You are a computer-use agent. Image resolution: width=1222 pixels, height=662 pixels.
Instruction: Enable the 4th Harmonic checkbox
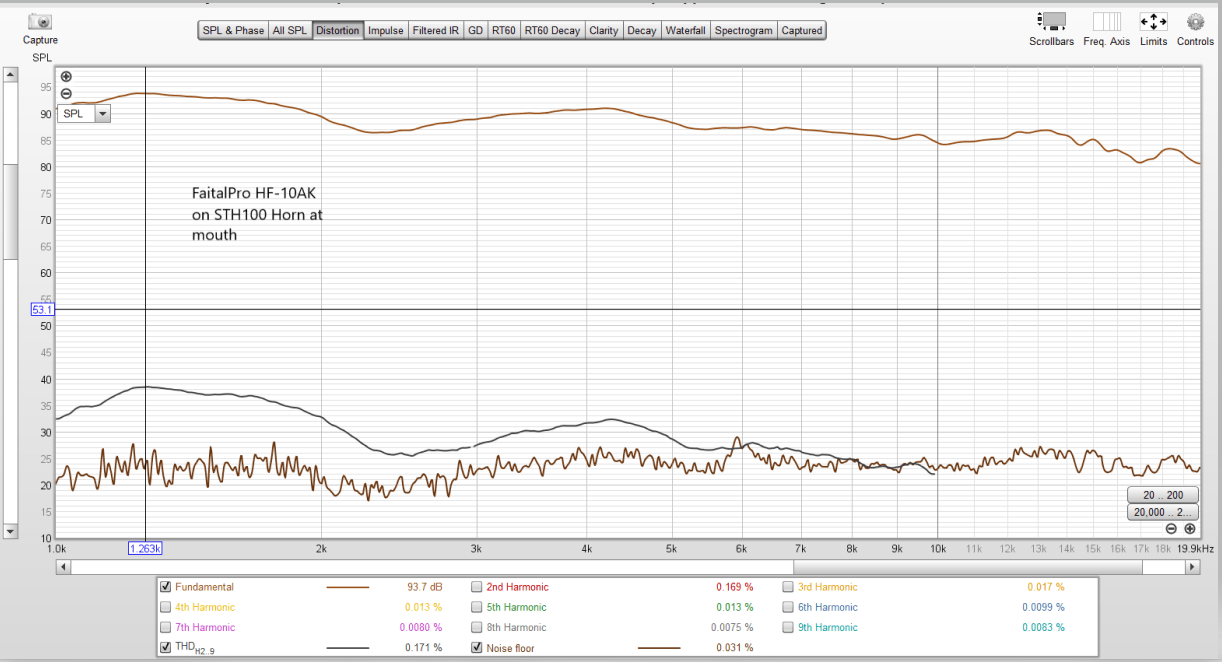tap(166, 607)
